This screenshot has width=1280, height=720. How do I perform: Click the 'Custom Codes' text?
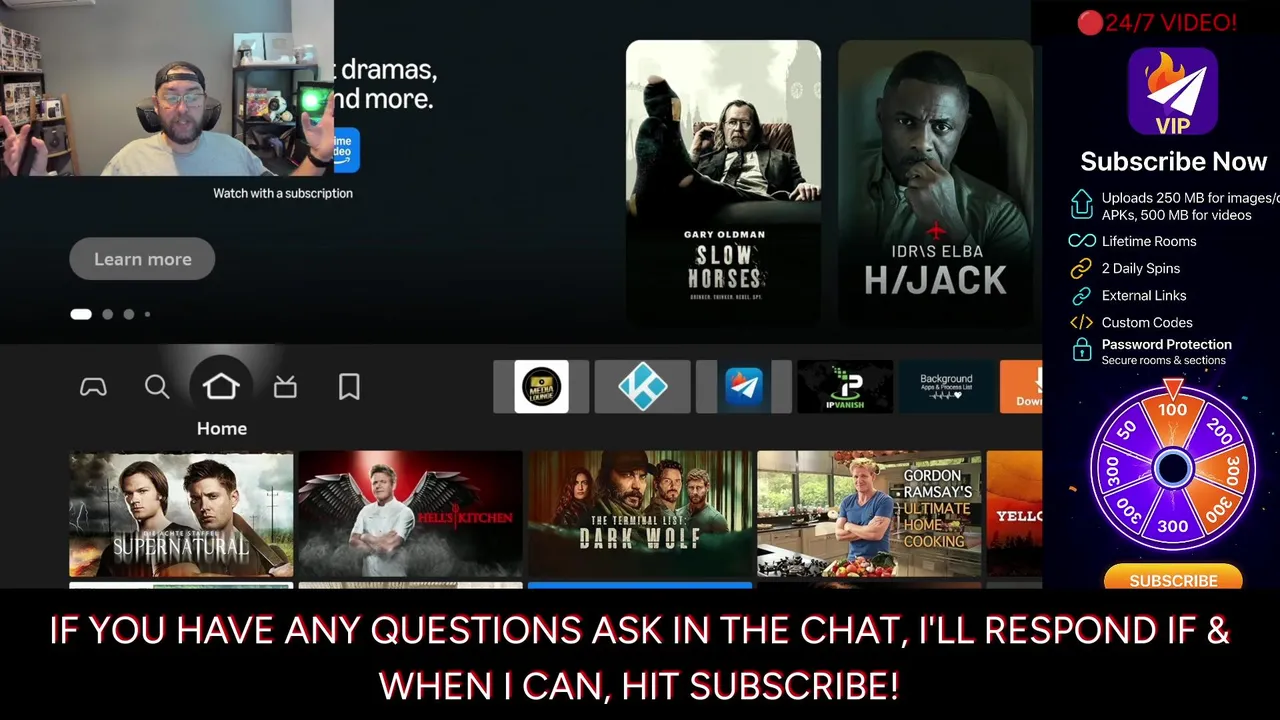[x=1147, y=322]
